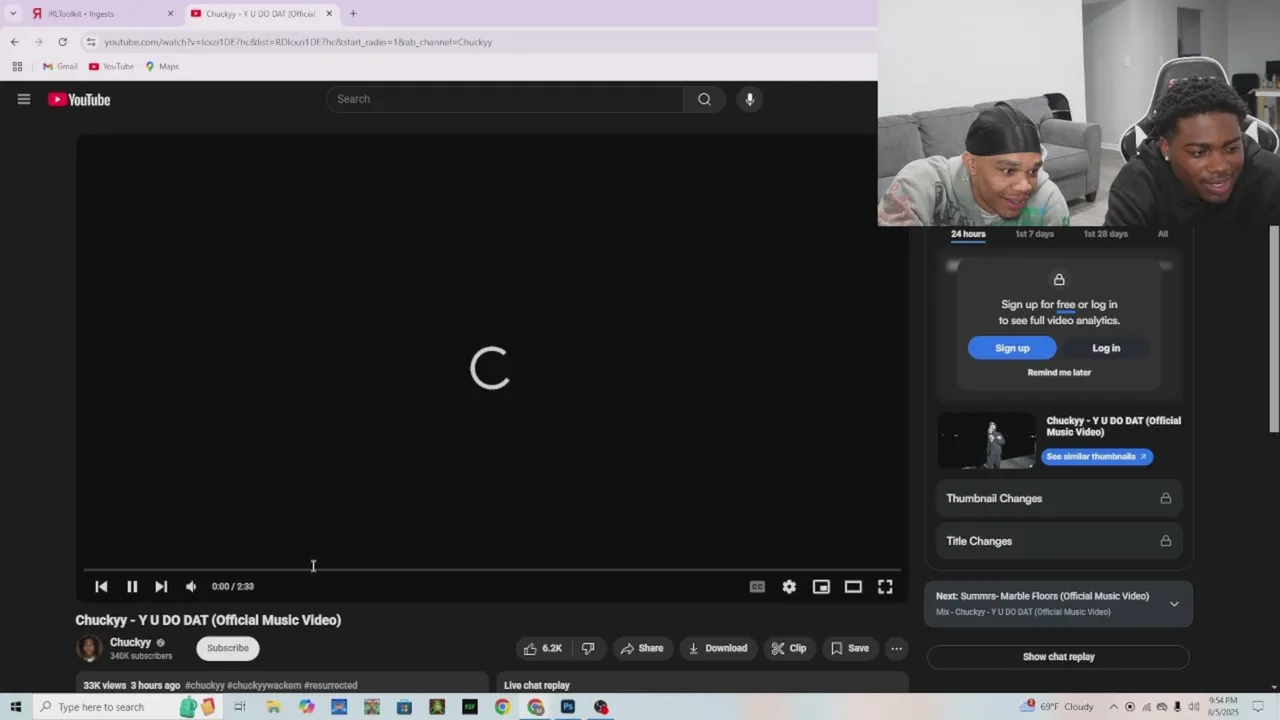
Task: Go to the YouTube home logo
Action: tap(79, 99)
